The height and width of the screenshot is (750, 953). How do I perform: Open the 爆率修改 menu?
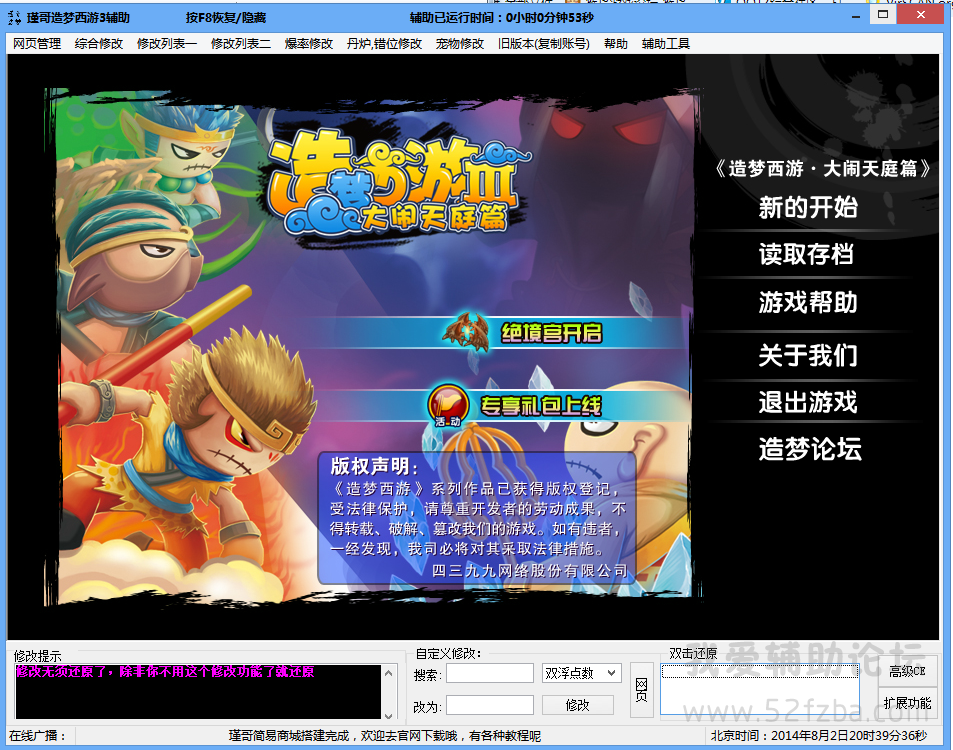309,44
